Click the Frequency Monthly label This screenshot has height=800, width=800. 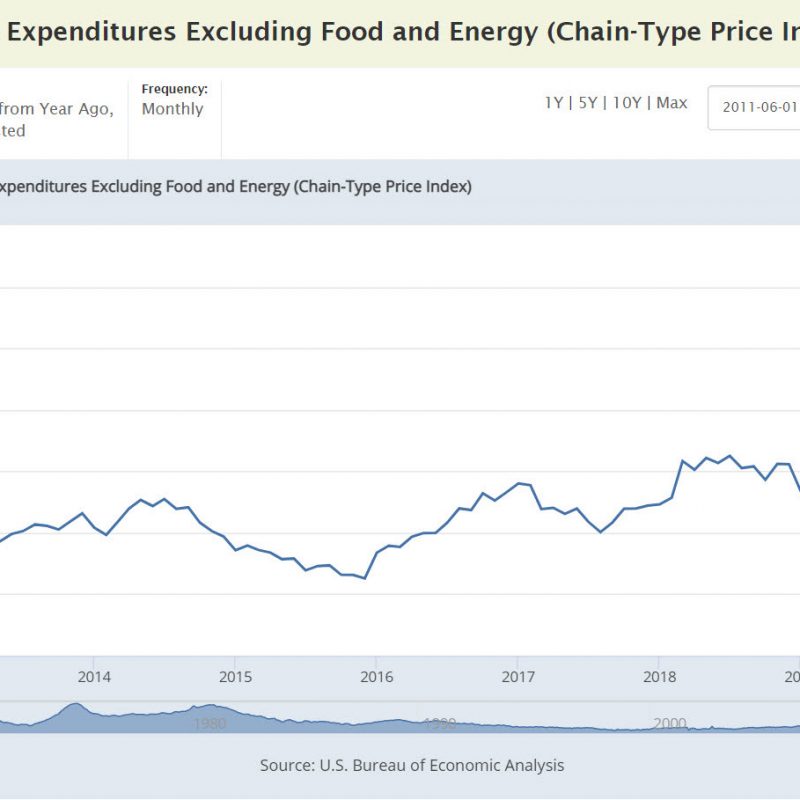click(174, 100)
